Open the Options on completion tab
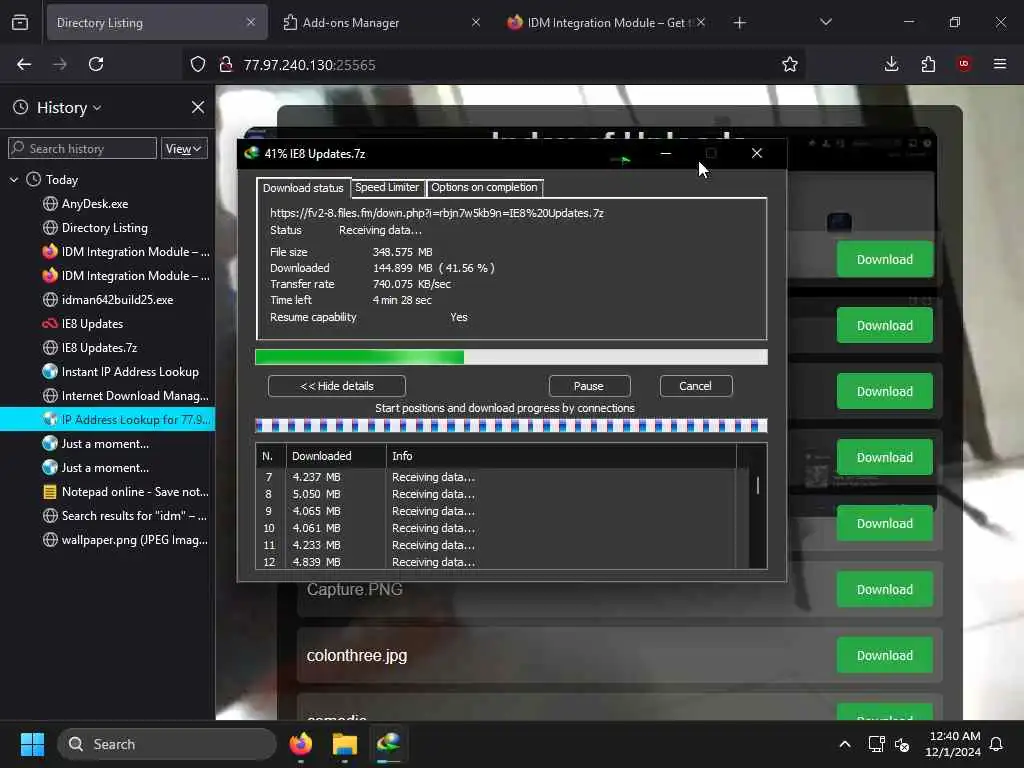This screenshot has width=1024, height=768. 484,187
